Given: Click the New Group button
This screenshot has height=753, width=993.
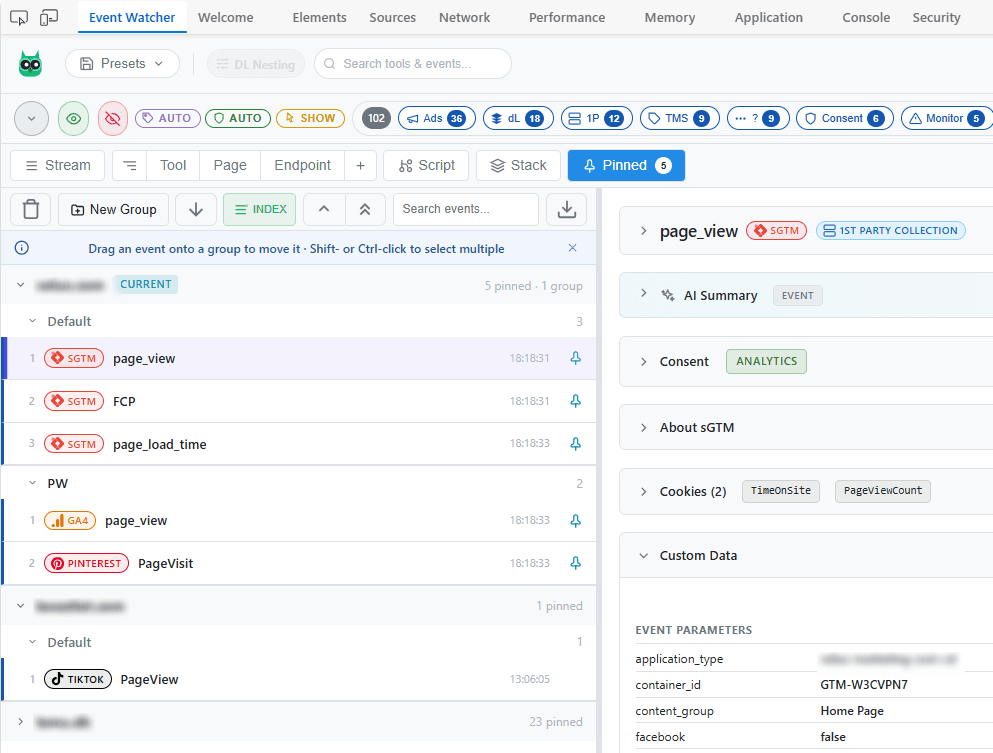Looking at the screenshot, I should click(113, 210).
